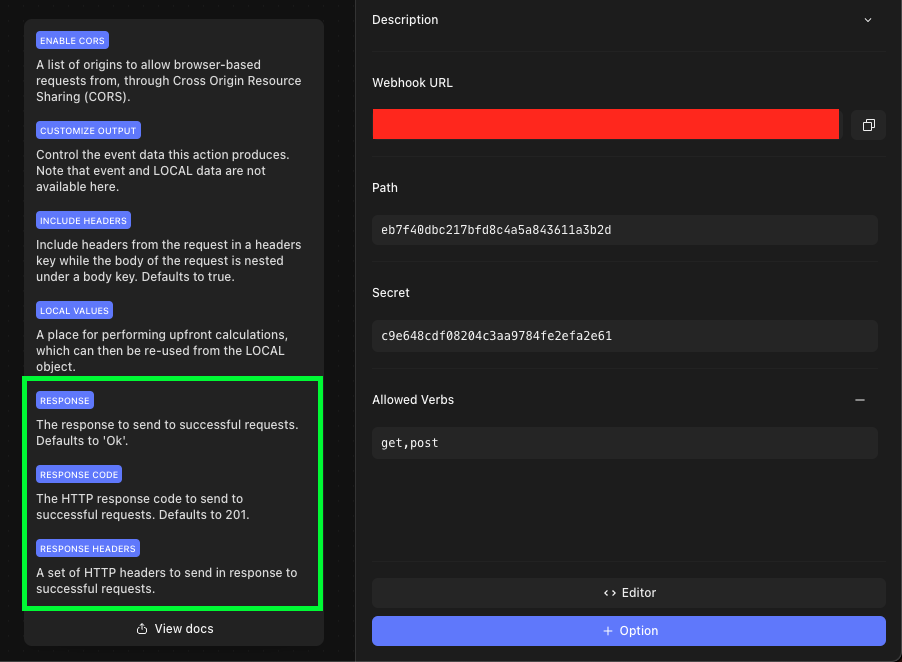
Task: Add the RESPONSE CODE option tag
Action: [79, 475]
